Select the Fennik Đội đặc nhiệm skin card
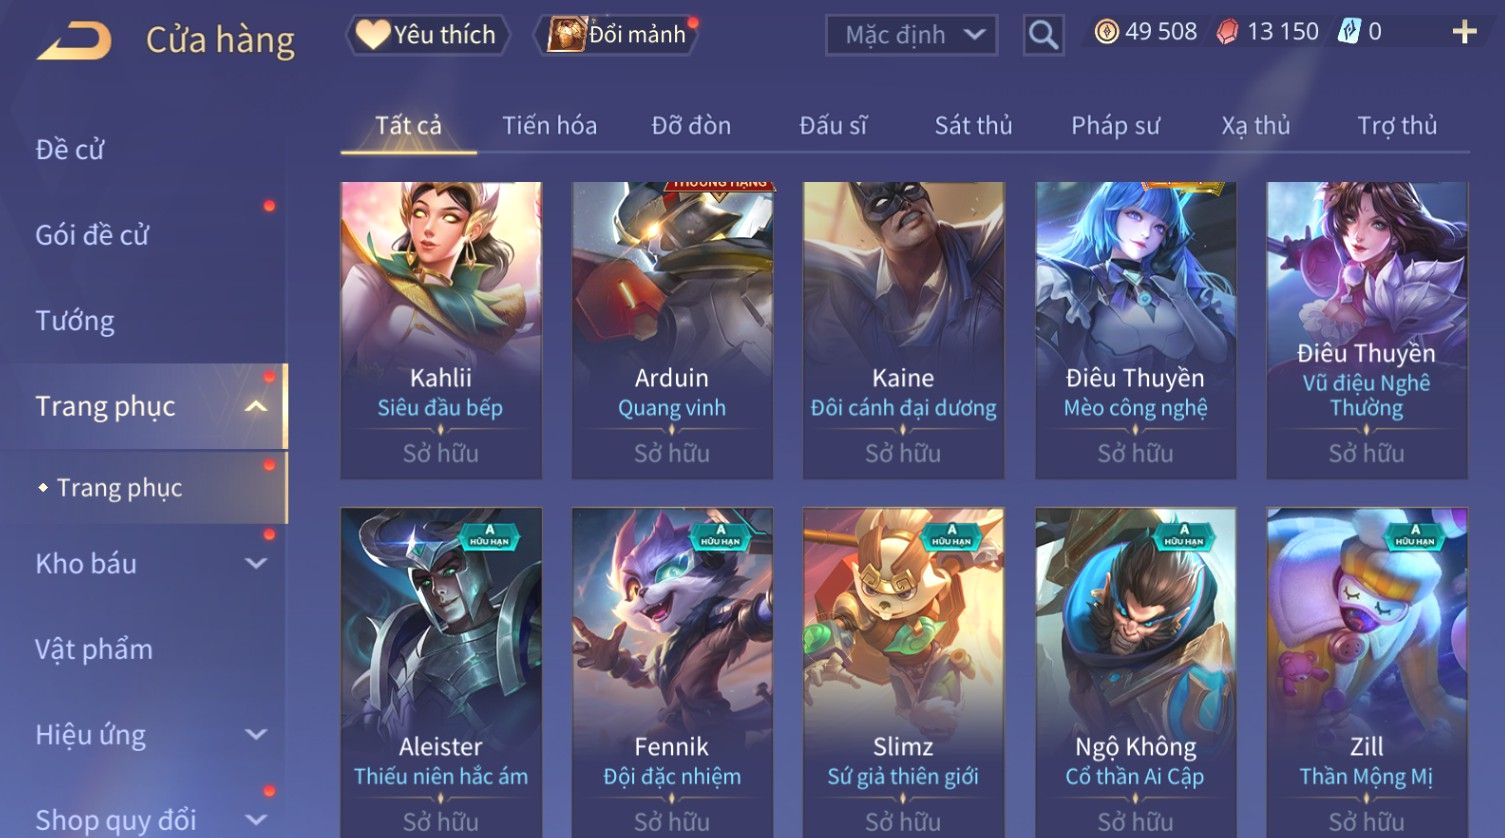 click(672, 672)
